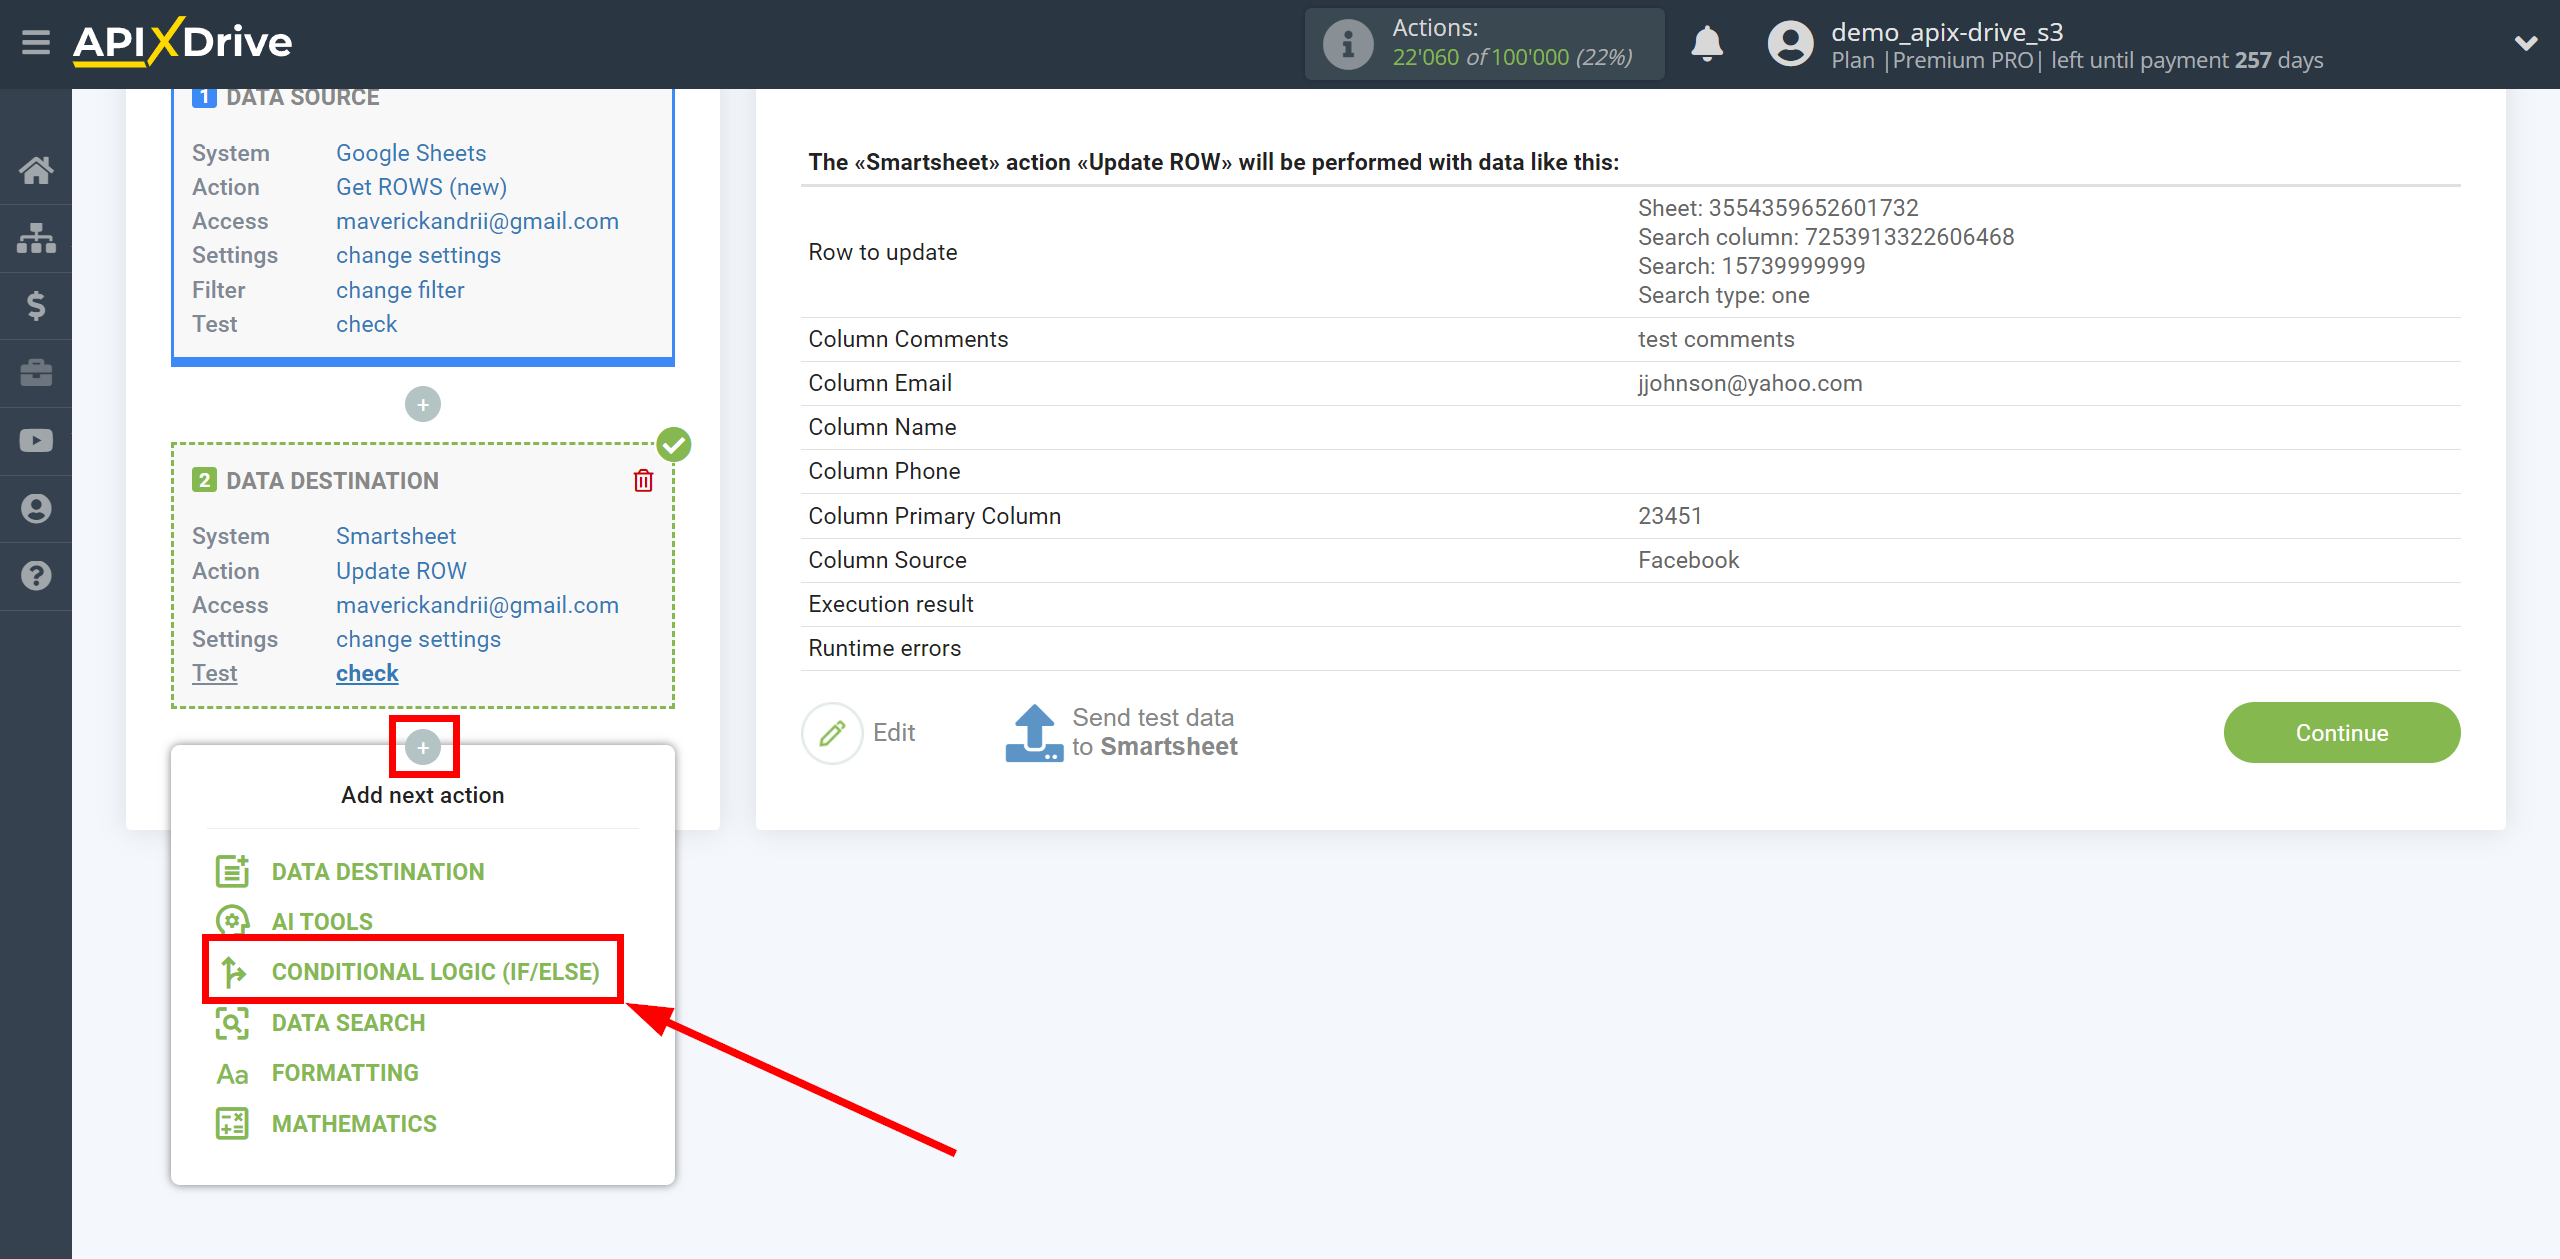Screen dimensions: 2560x1259
Task: Click the Formatting Aa icon
Action: click(232, 1074)
